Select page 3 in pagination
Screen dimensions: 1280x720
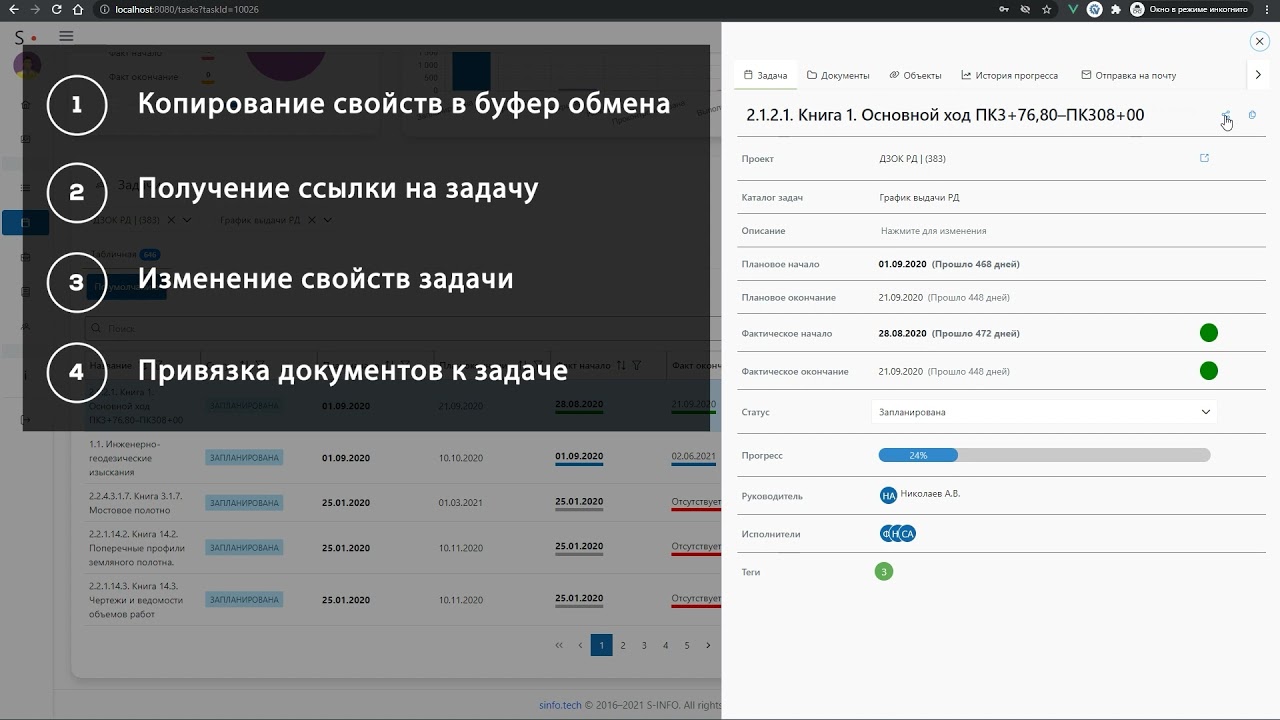[x=644, y=645]
